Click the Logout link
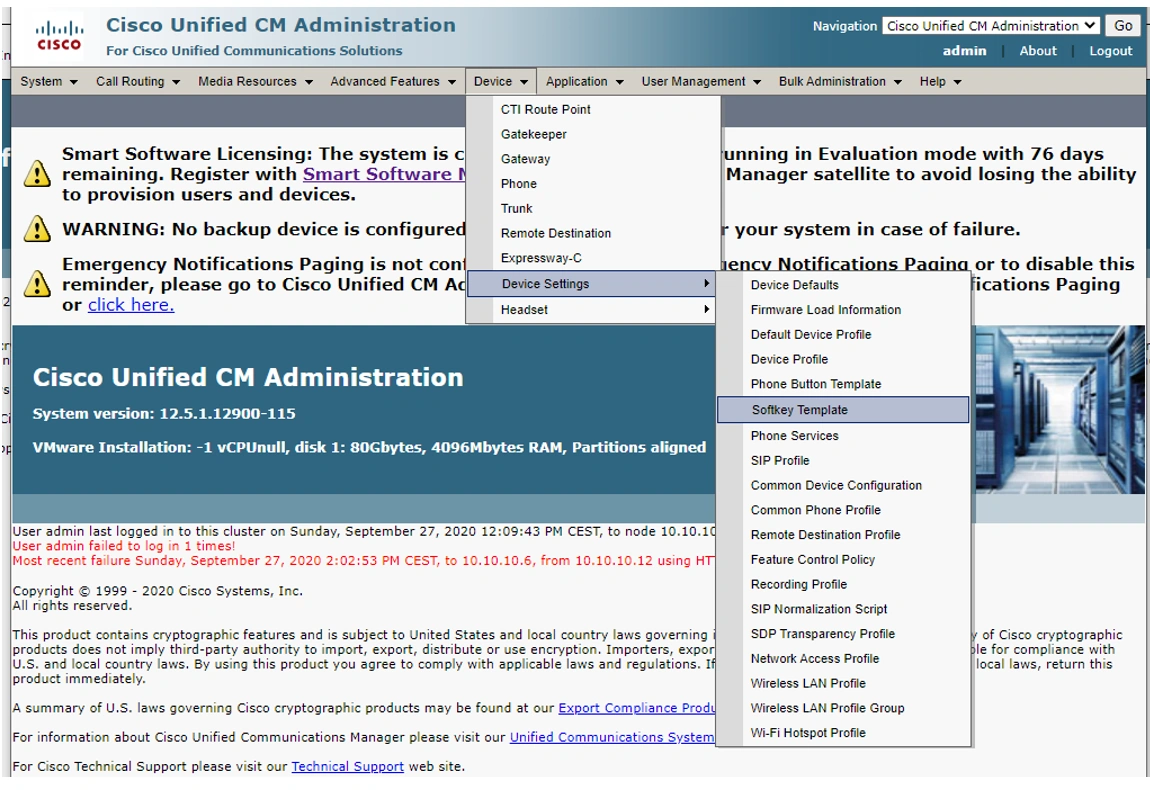Image resolution: width=1150 pixels, height=790 pixels. point(1110,51)
